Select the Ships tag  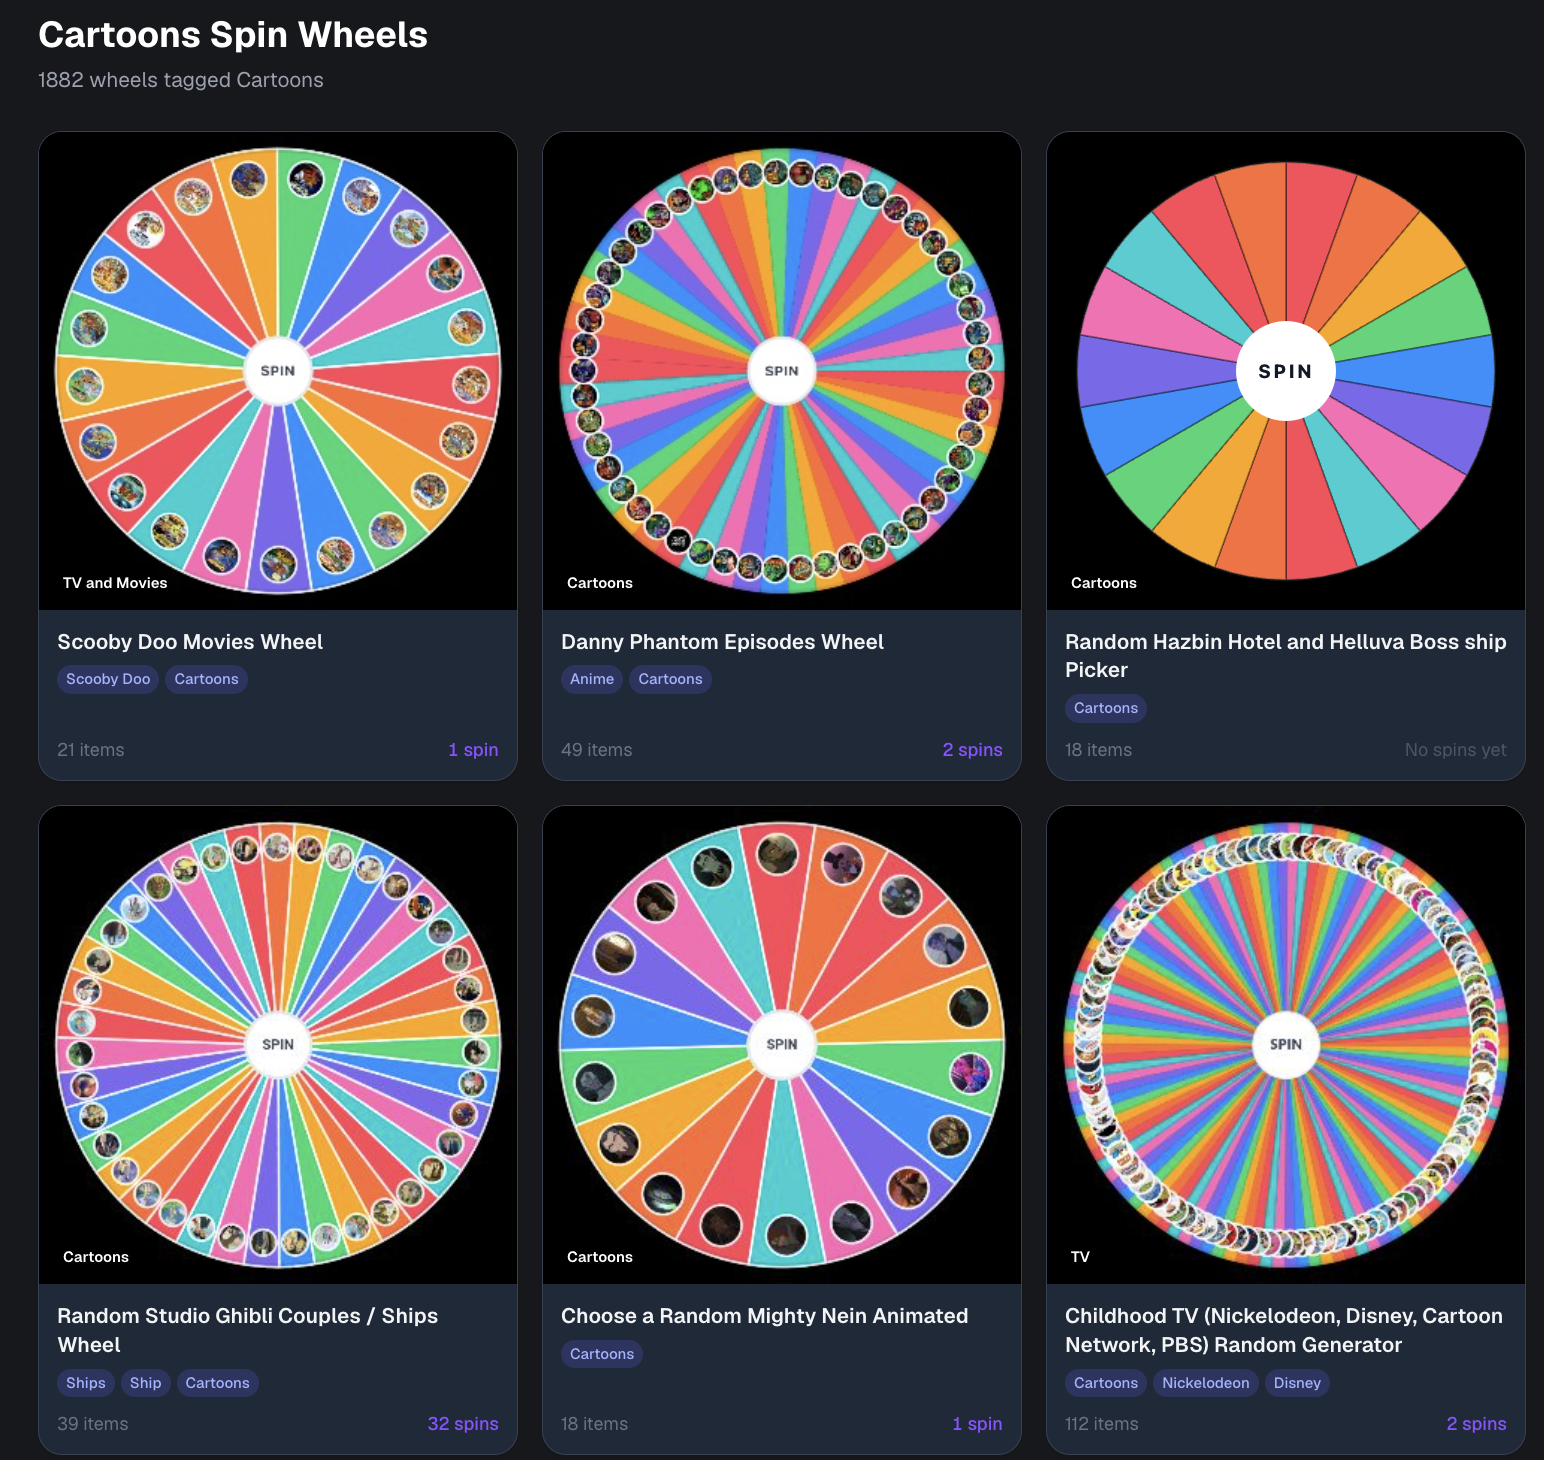pos(86,1383)
